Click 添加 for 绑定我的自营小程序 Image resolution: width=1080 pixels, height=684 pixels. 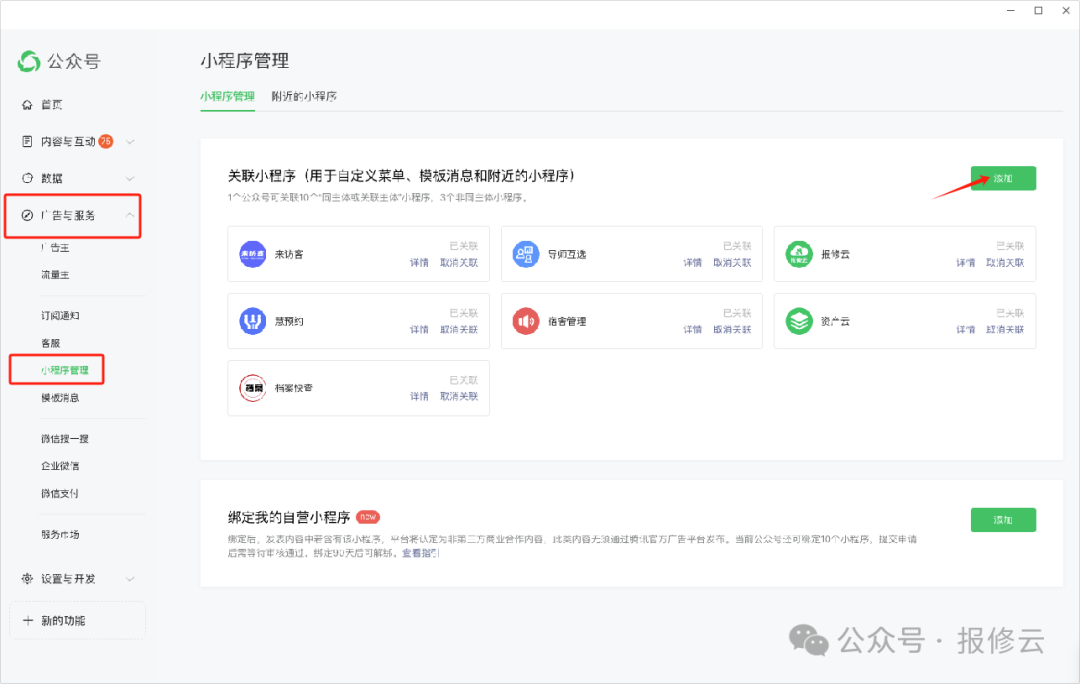tap(1003, 520)
